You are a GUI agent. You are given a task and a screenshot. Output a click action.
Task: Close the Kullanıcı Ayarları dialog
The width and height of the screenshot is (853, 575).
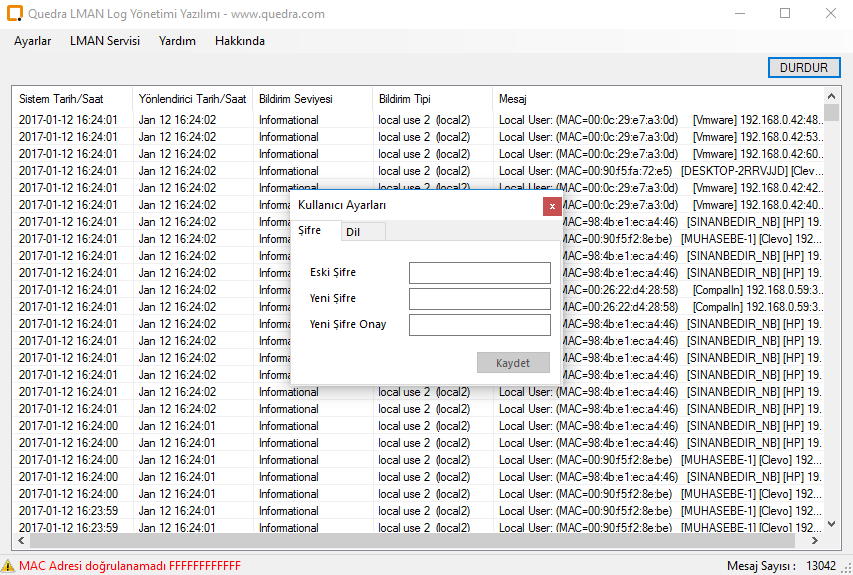pyautogui.click(x=551, y=206)
